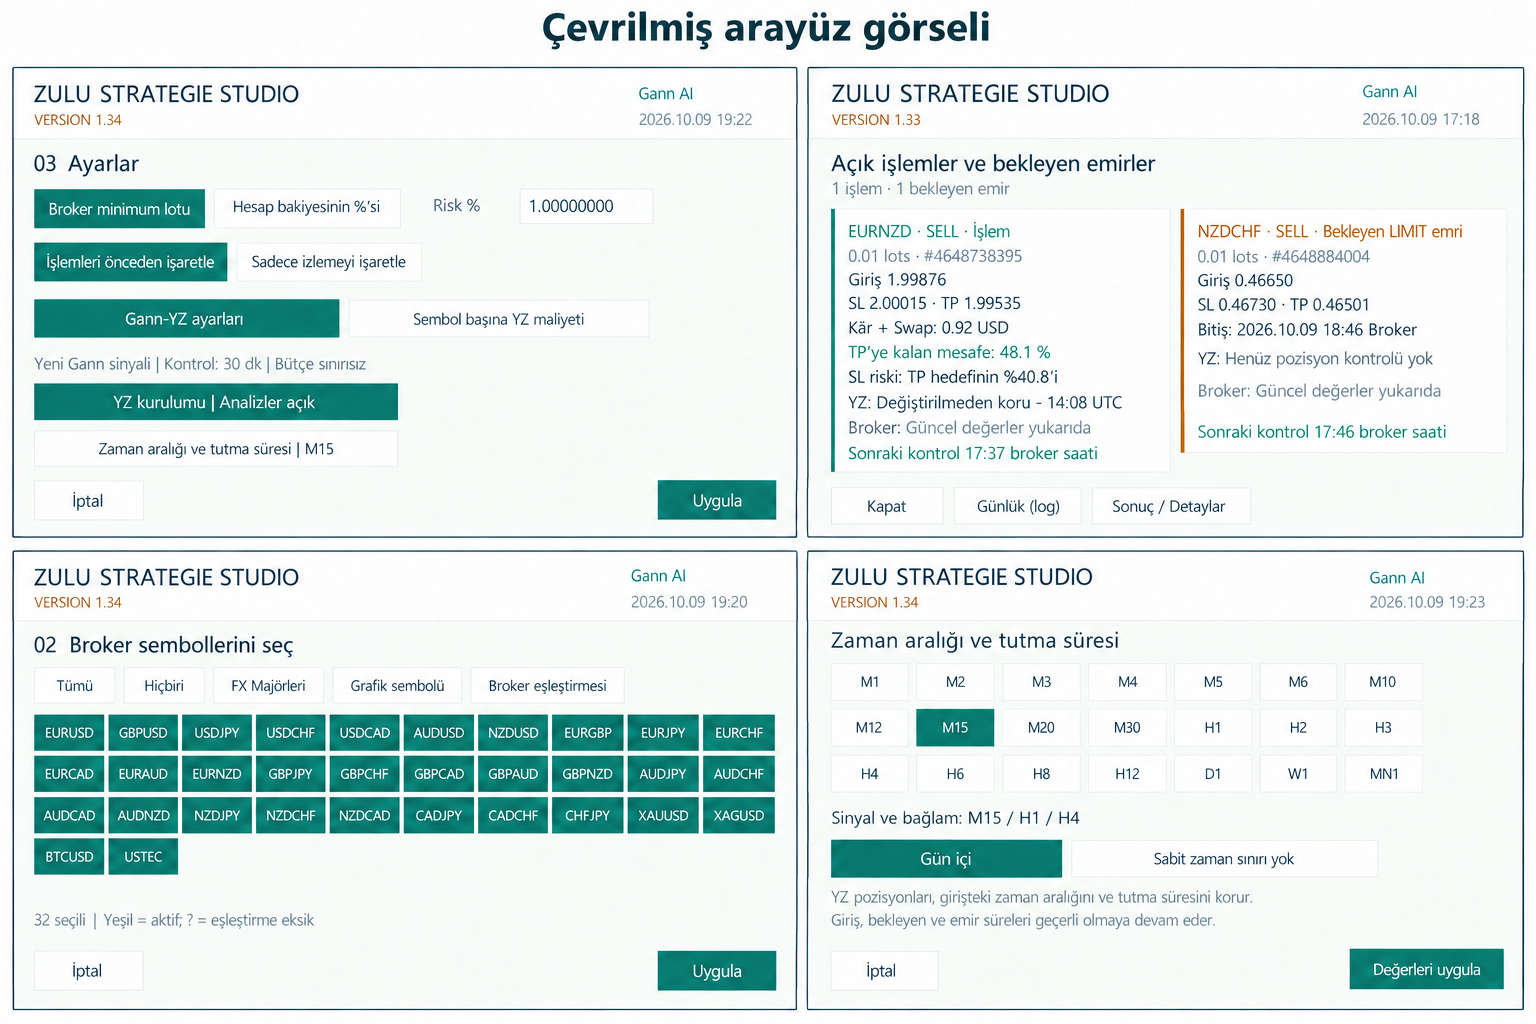Click İptal in the timeframe panel
This screenshot has width=1536, height=1024.
(884, 971)
